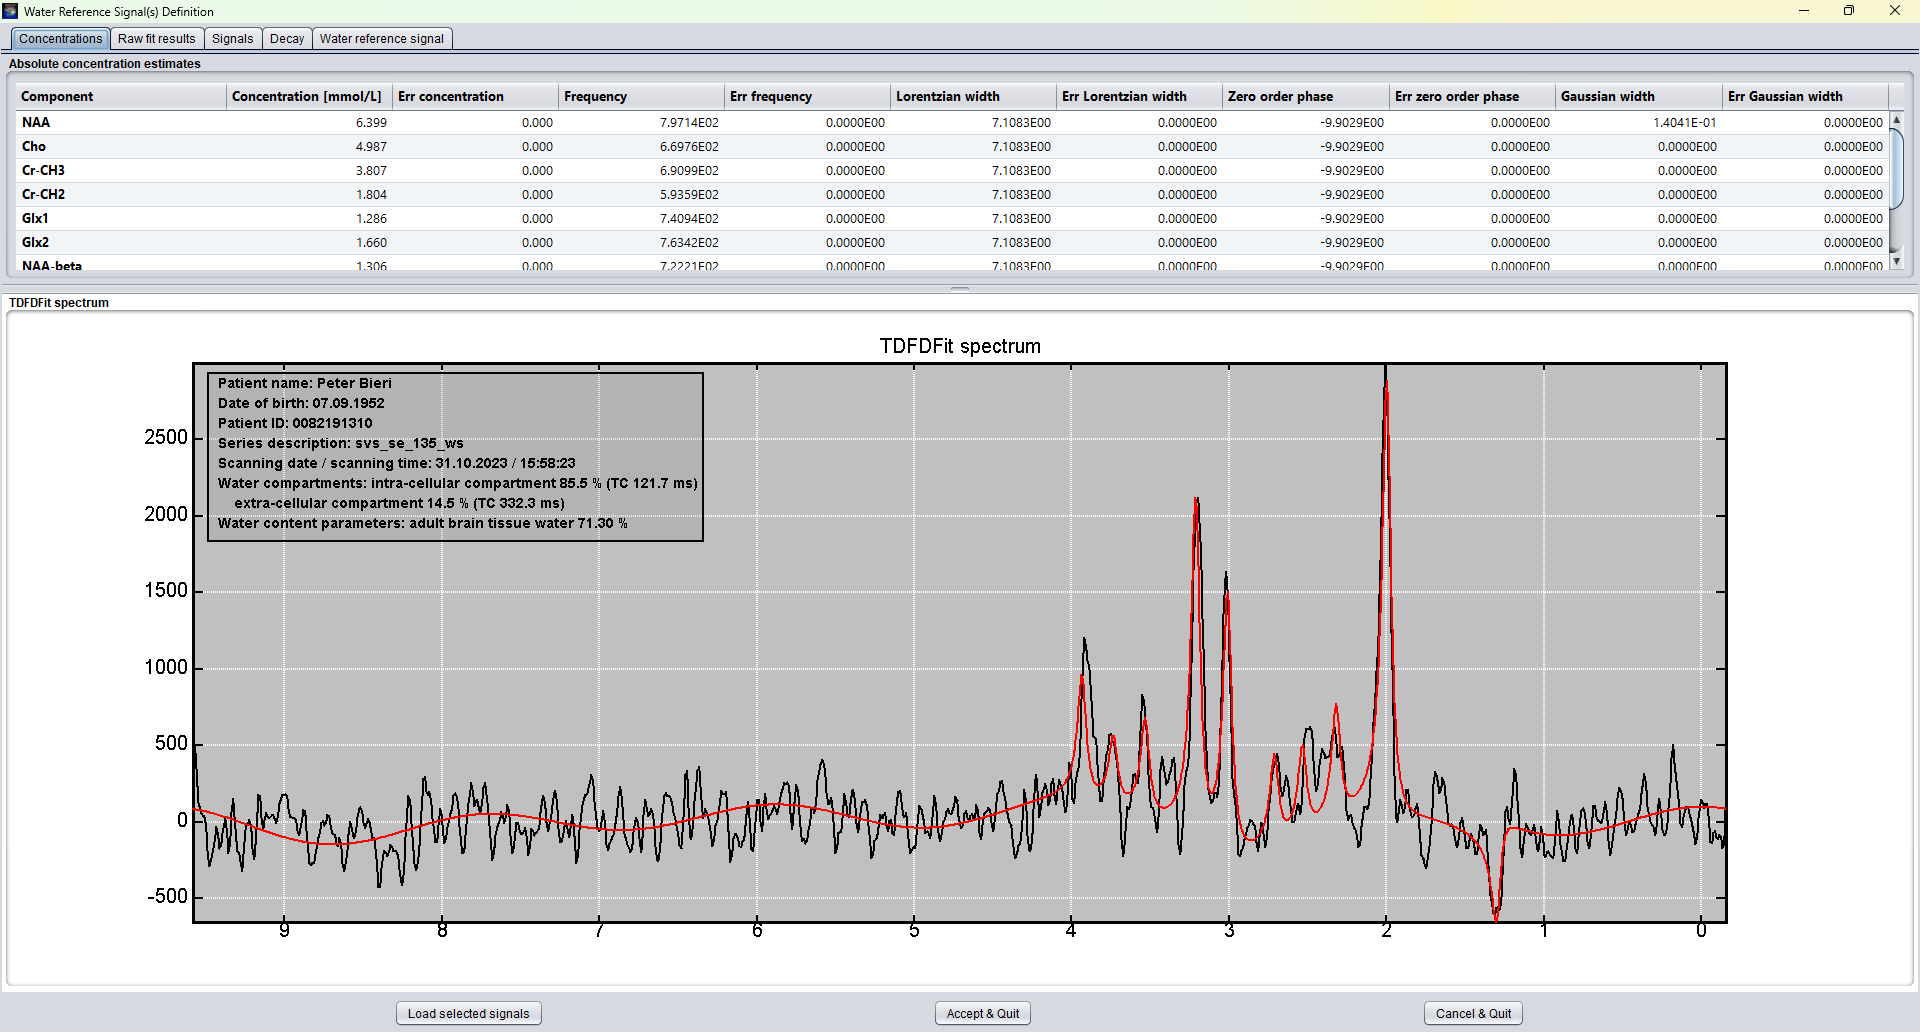Click NAA concentration value 6.399

click(x=371, y=123)
